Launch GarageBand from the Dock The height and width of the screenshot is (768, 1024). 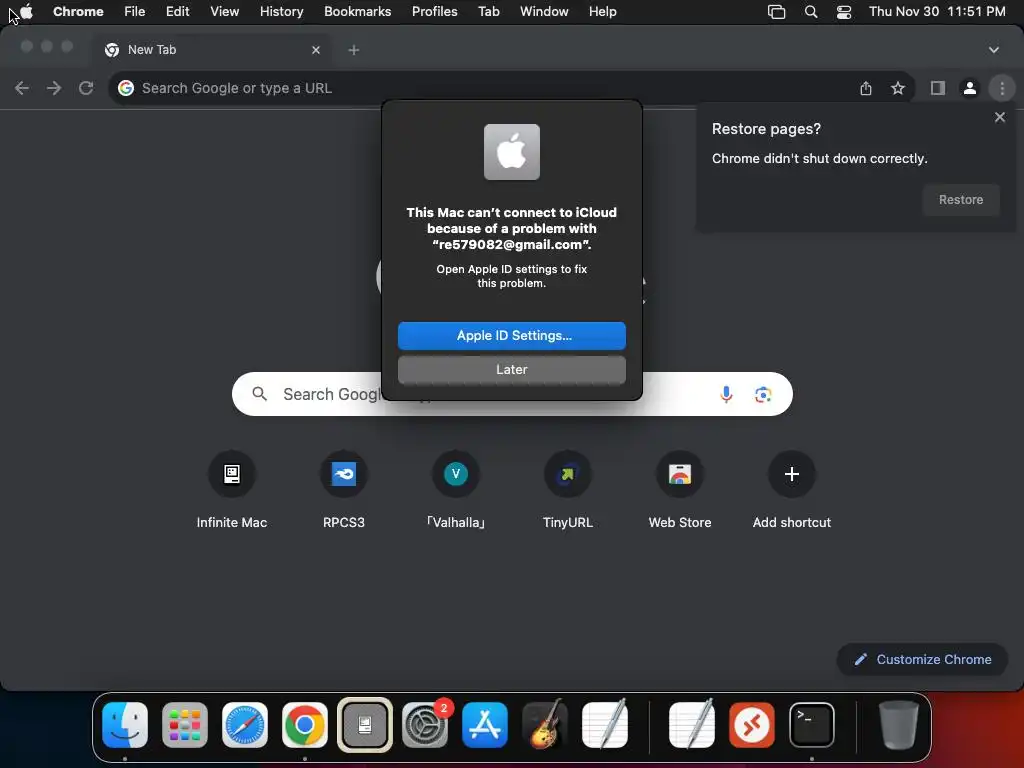click(x=545, y=725)
